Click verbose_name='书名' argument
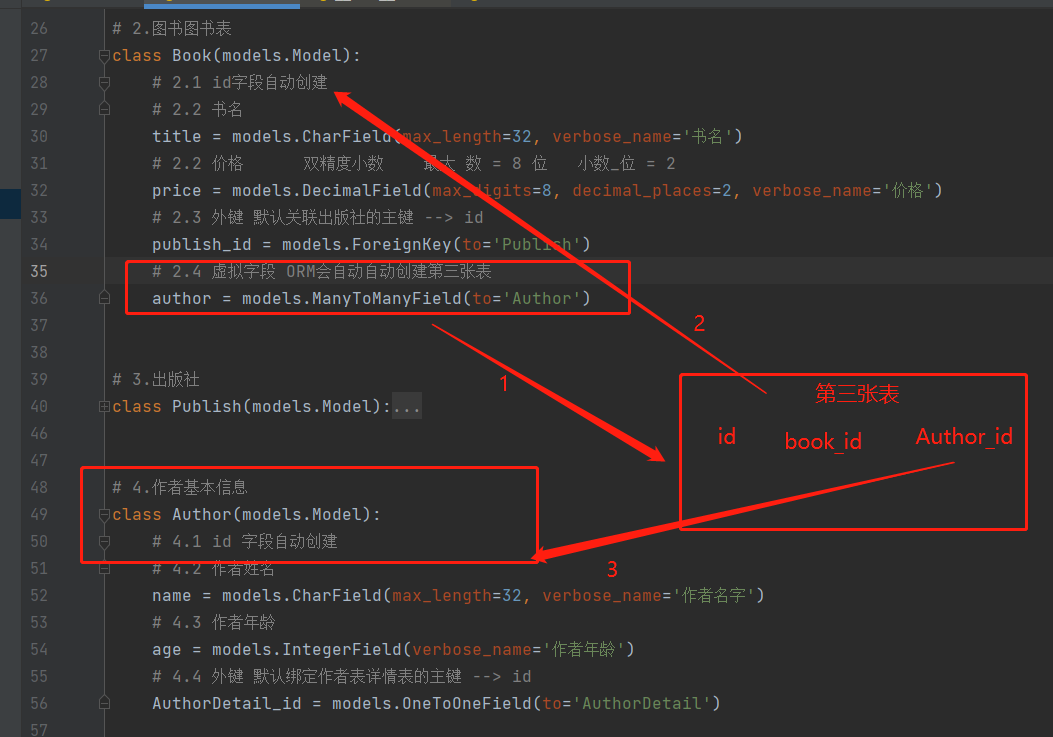Viewport: 1053px width, 737px height. point(643,136)
